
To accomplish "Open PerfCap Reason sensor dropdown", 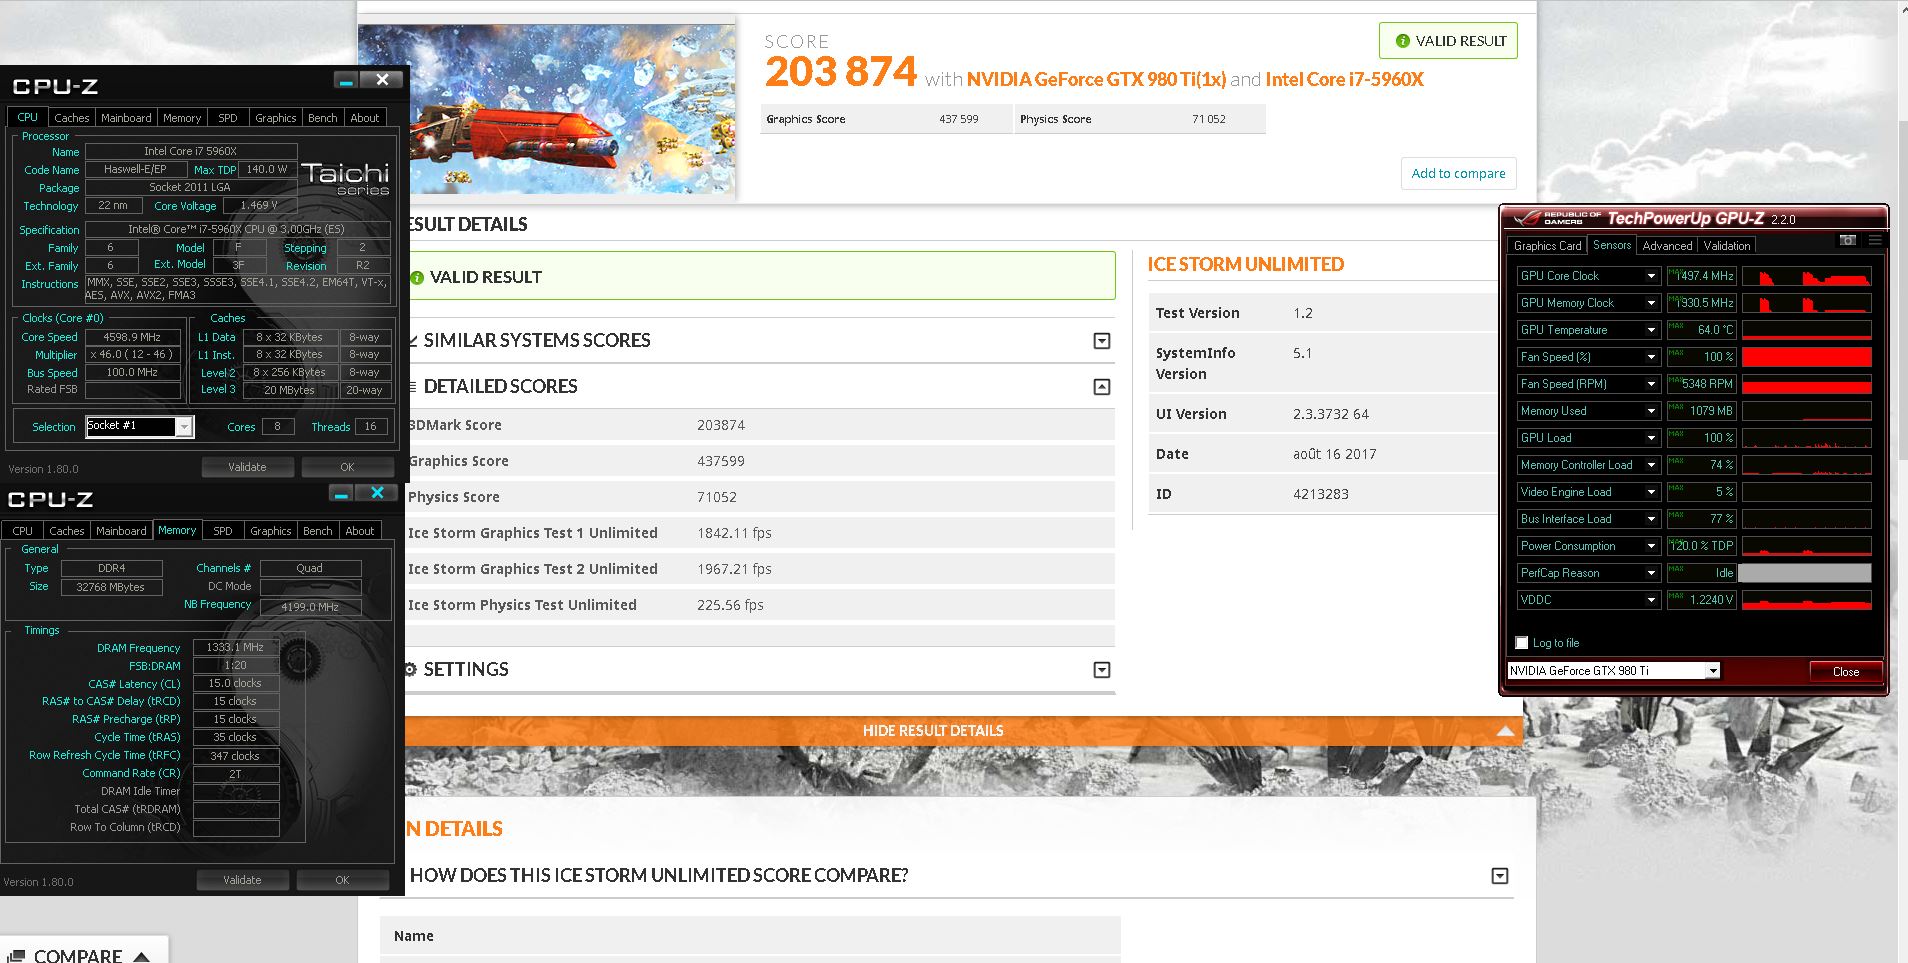I will tap(1651, 573).
